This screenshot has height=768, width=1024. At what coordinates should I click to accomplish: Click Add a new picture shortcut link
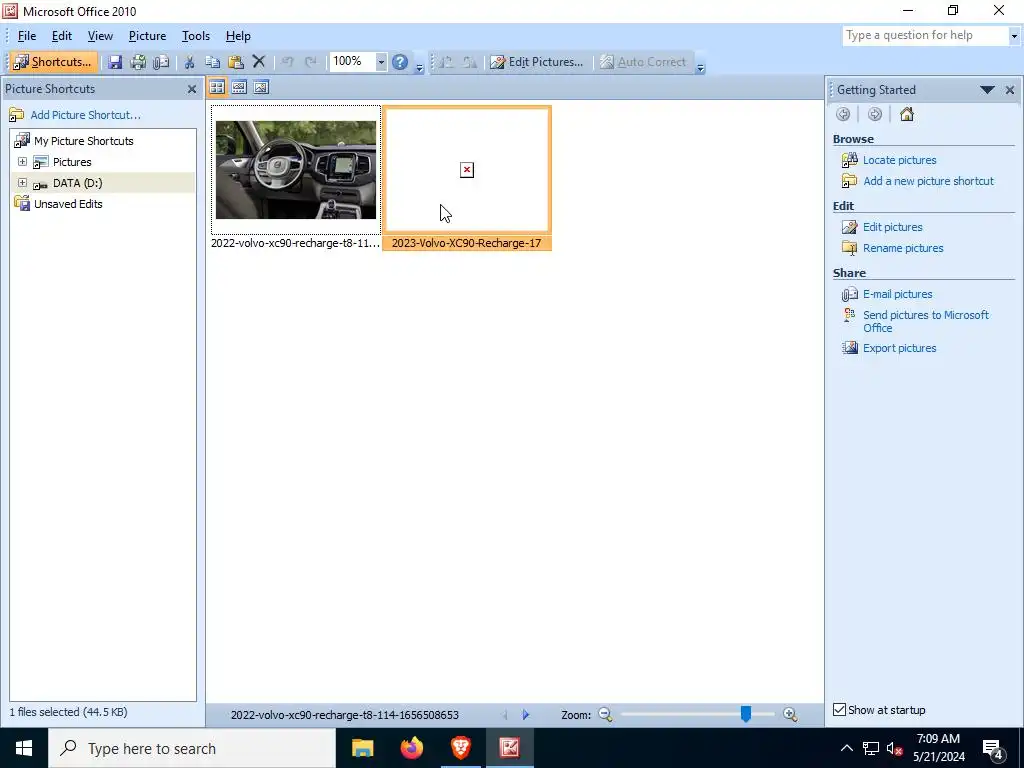[928, 181]
